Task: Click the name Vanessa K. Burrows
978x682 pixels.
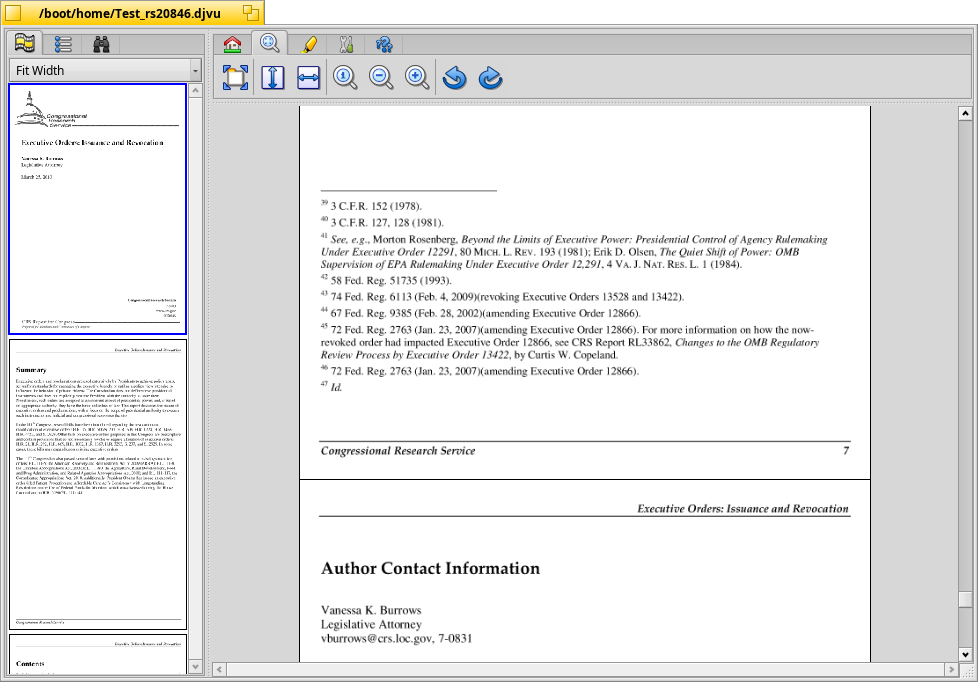Action: coord(371,610)
